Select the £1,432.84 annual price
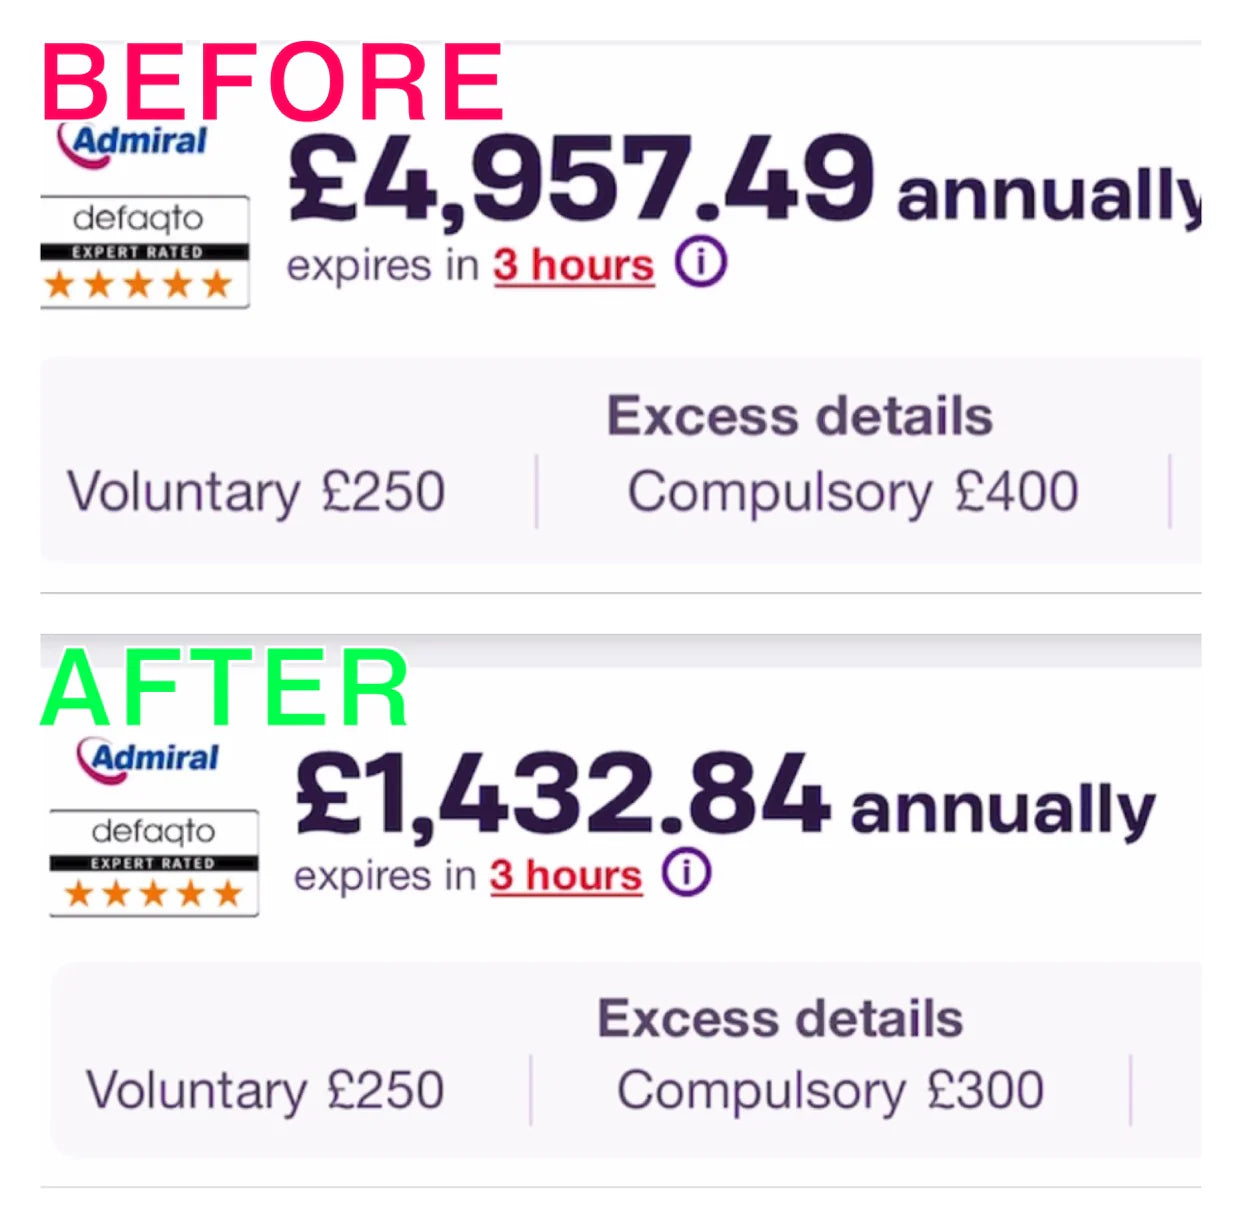Image resolution: width=1242 pixels, height=1228 pixels. click(x=562, y=795)
